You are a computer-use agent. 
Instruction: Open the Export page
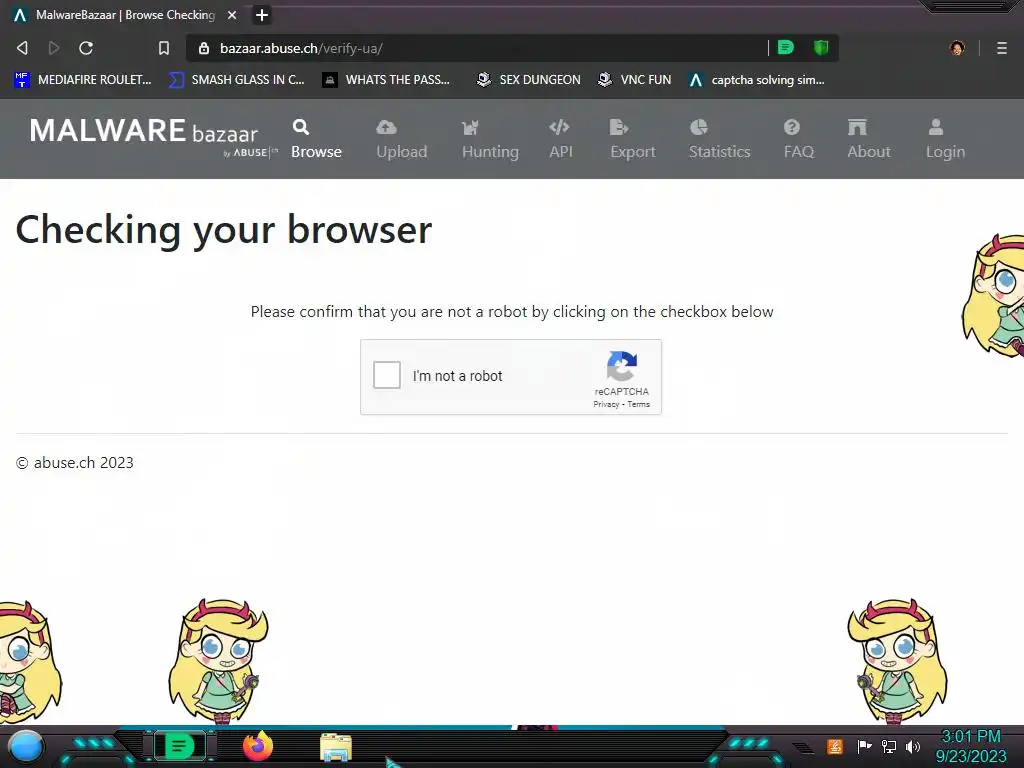click(633, 139)
